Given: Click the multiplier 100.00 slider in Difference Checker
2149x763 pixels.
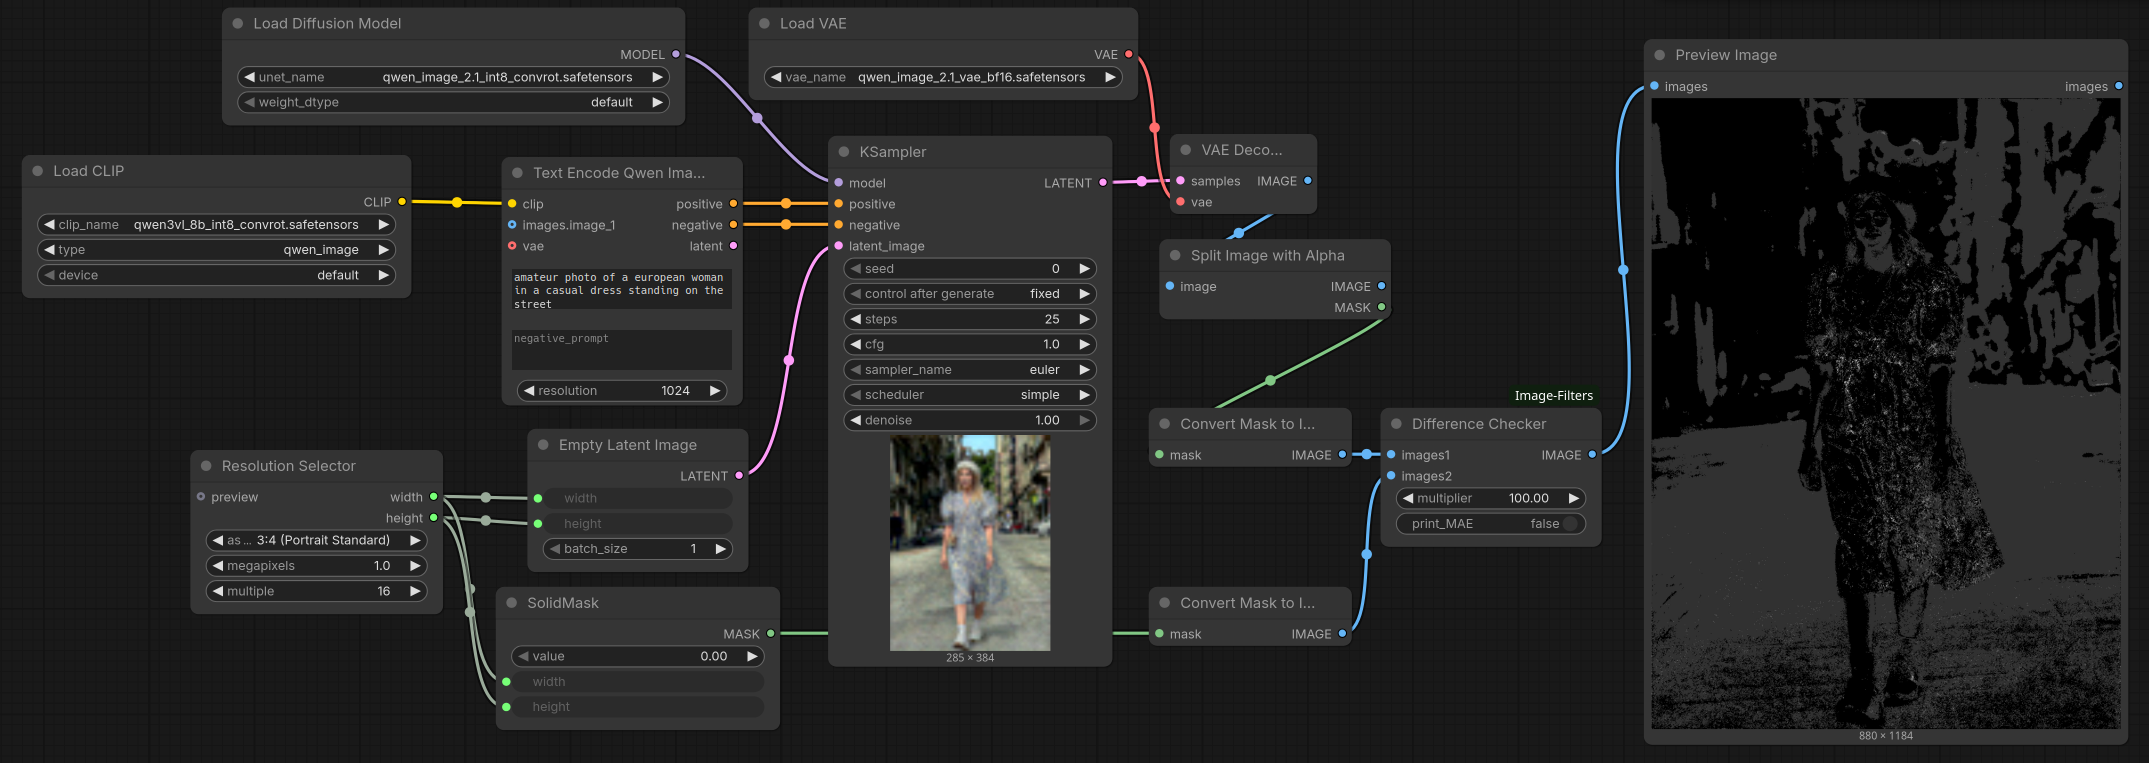Looking at the screenshot, I should point(1490,498).
